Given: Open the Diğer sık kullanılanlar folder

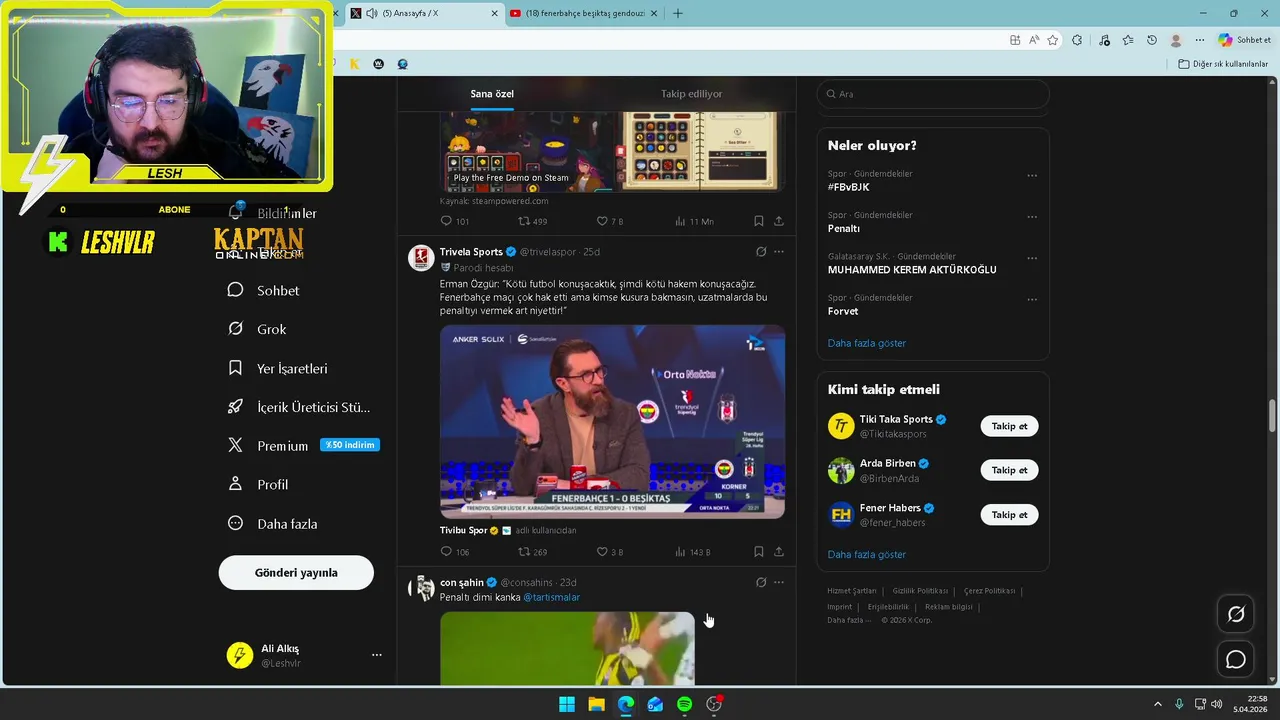Looking at the screenshot, I should click(1223, 64).
